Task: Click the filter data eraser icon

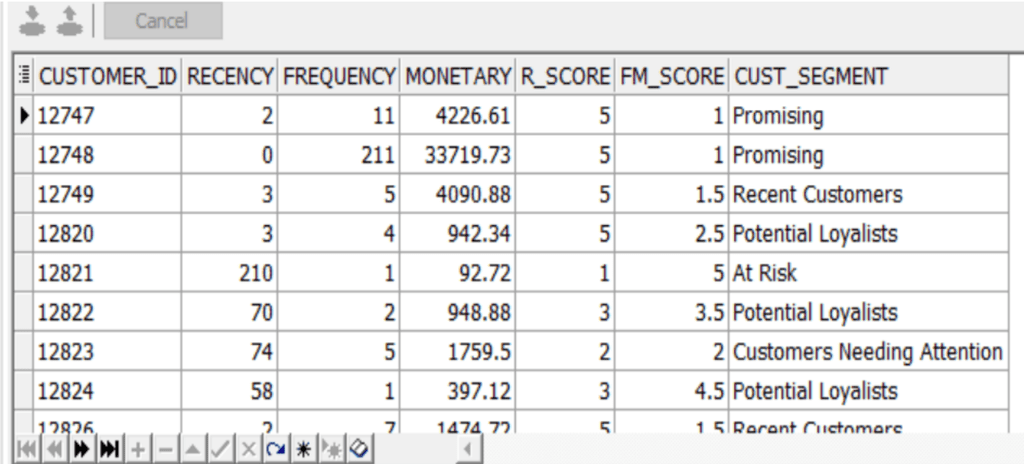Action: [359, 449]
